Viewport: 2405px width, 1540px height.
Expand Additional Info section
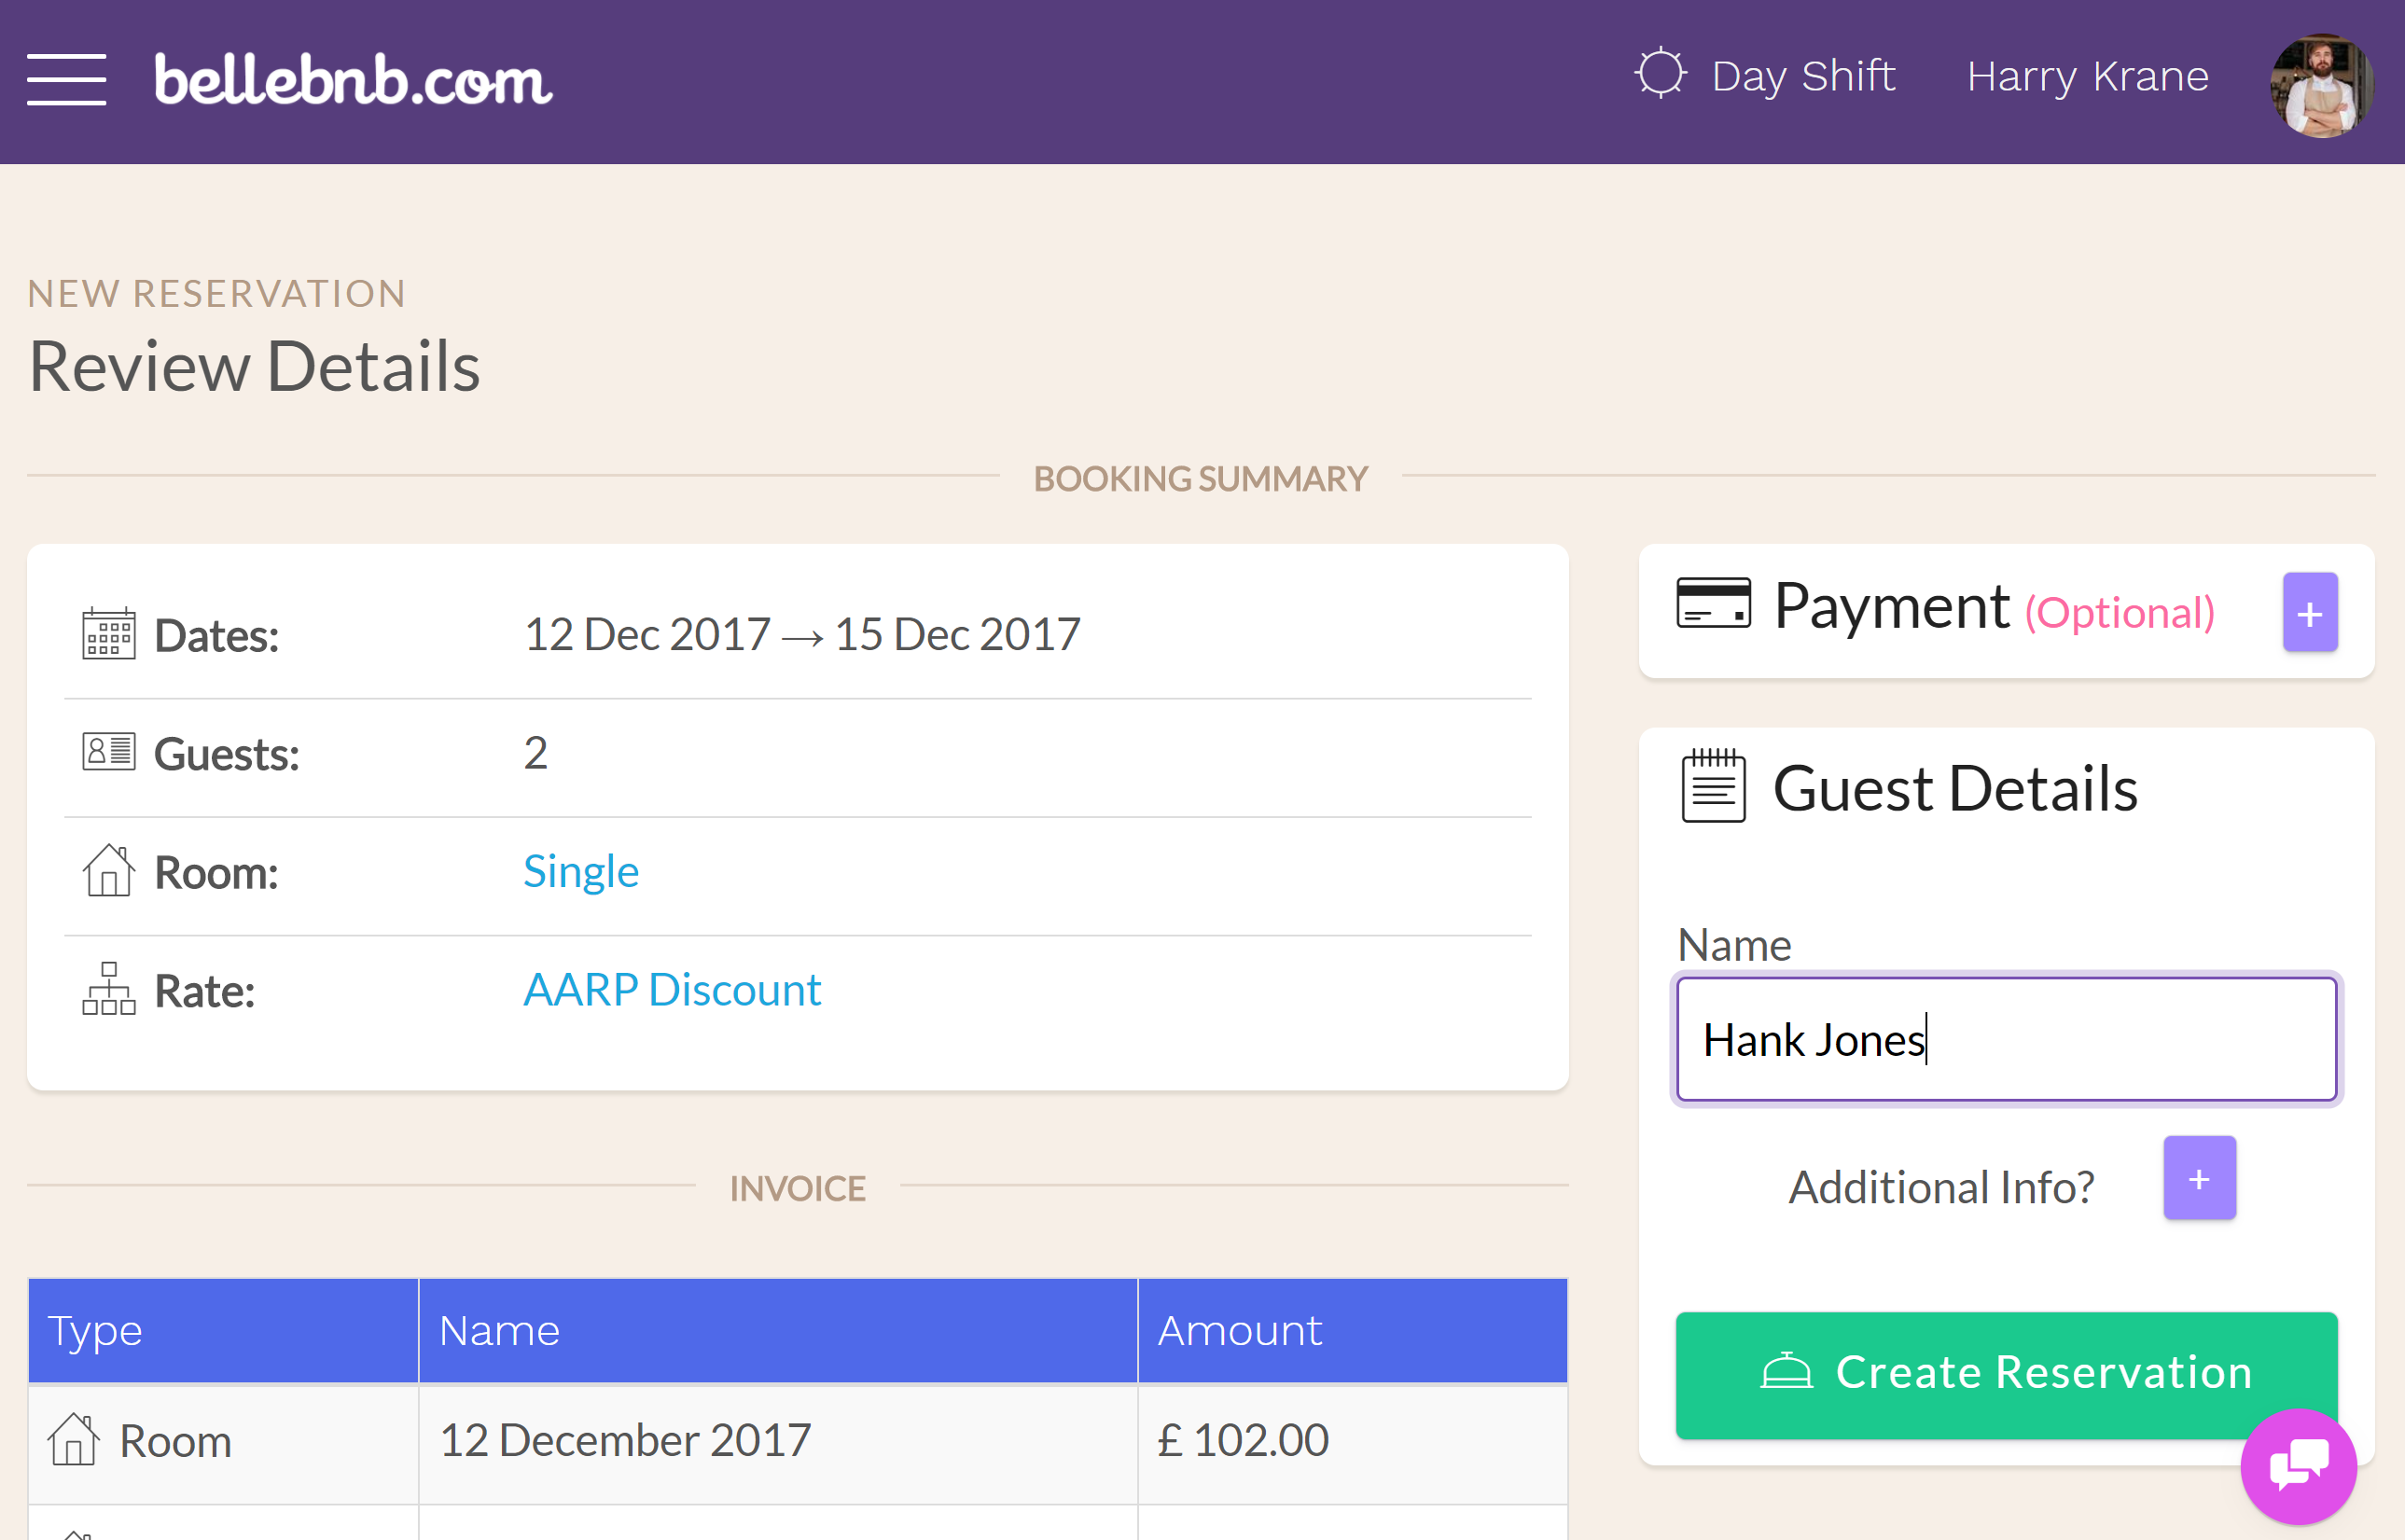2200,1181
